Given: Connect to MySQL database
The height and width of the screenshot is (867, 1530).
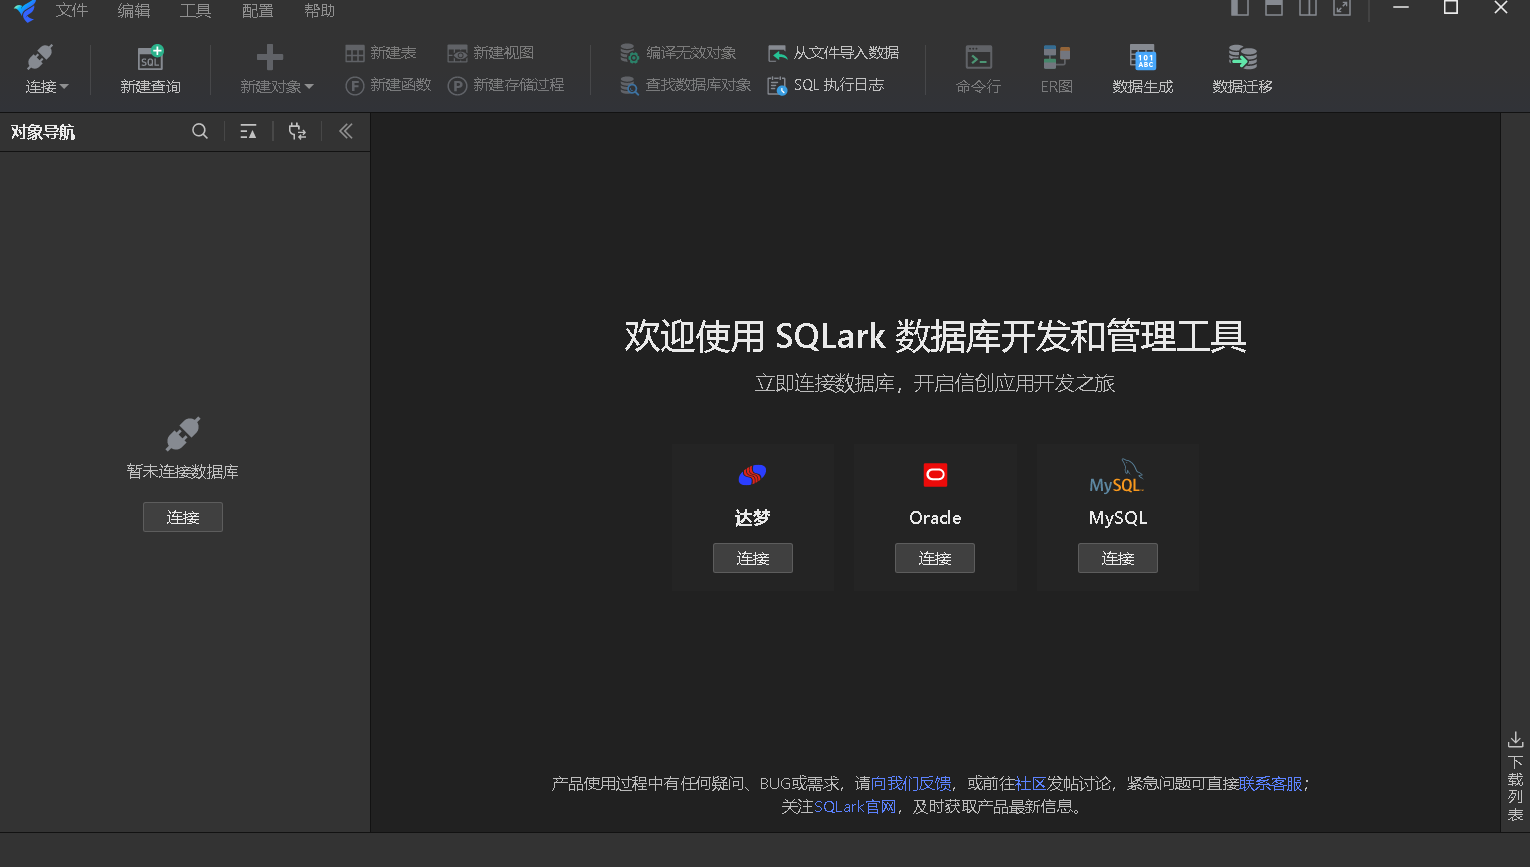Looking at the screenshot, I should pyautogui.click(x=1118, y=558).
